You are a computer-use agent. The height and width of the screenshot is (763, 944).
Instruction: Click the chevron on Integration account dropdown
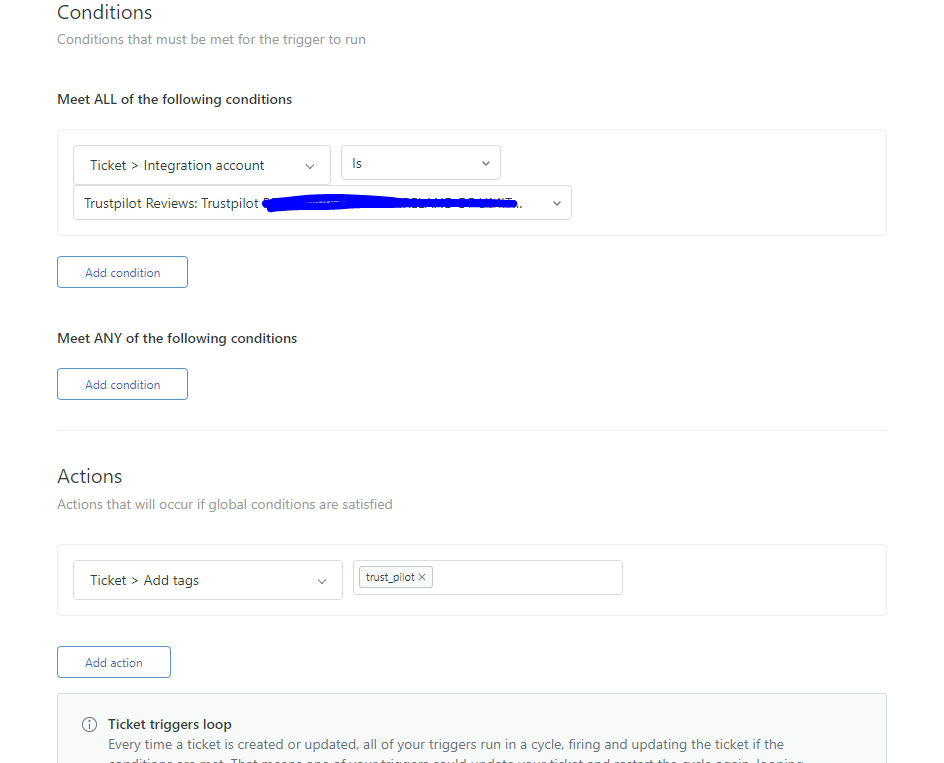(310, 164)
